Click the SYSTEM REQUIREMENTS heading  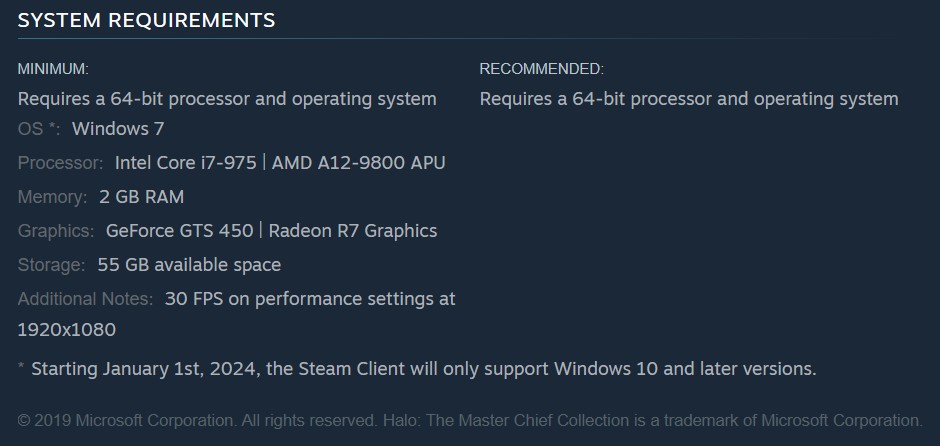pos(146,20)
